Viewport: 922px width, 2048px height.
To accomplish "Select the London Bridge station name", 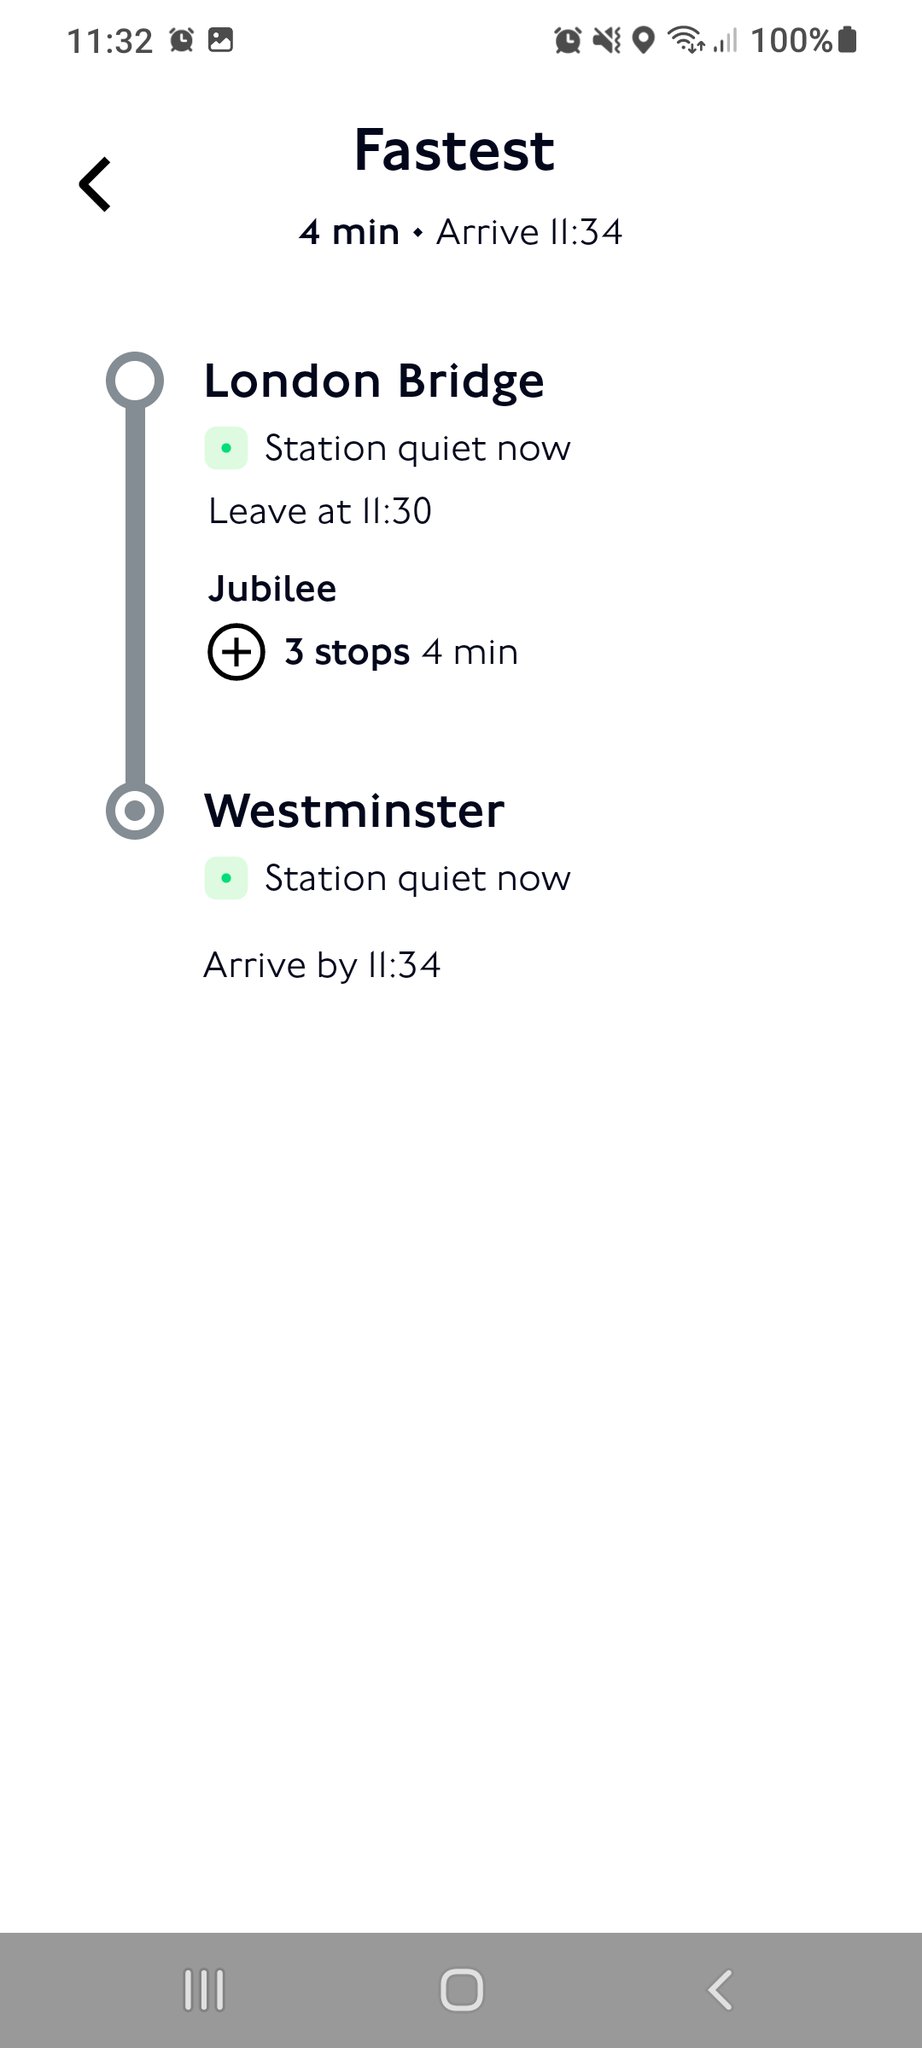I will (374, 381).
